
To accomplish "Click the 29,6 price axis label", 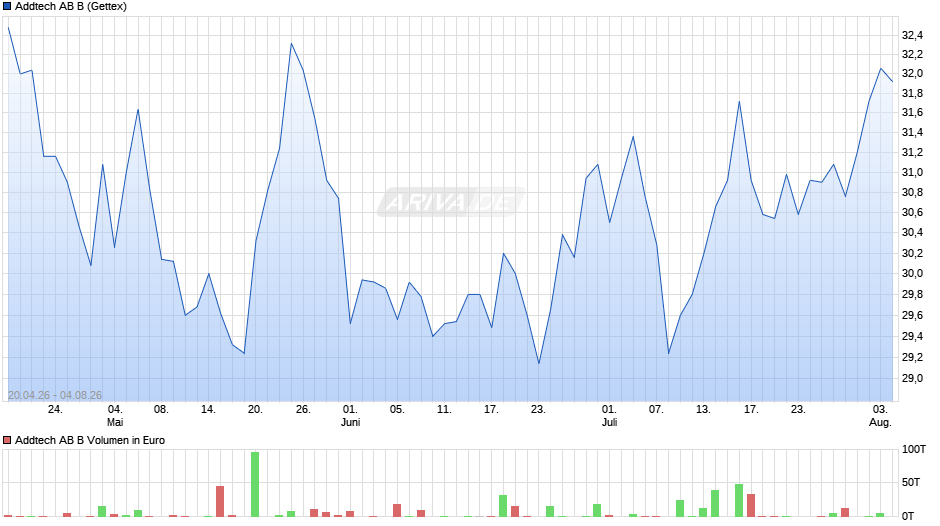I will coord(912,315).
